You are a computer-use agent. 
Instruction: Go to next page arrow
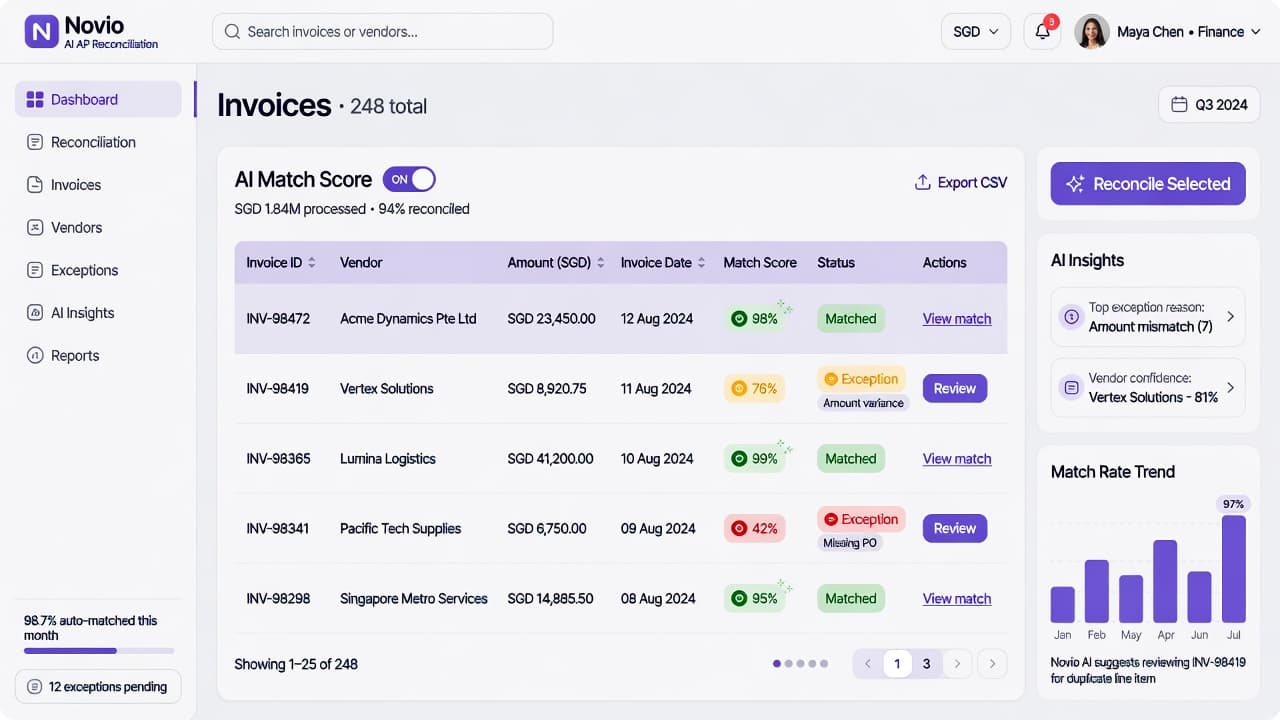click(958, 664)
